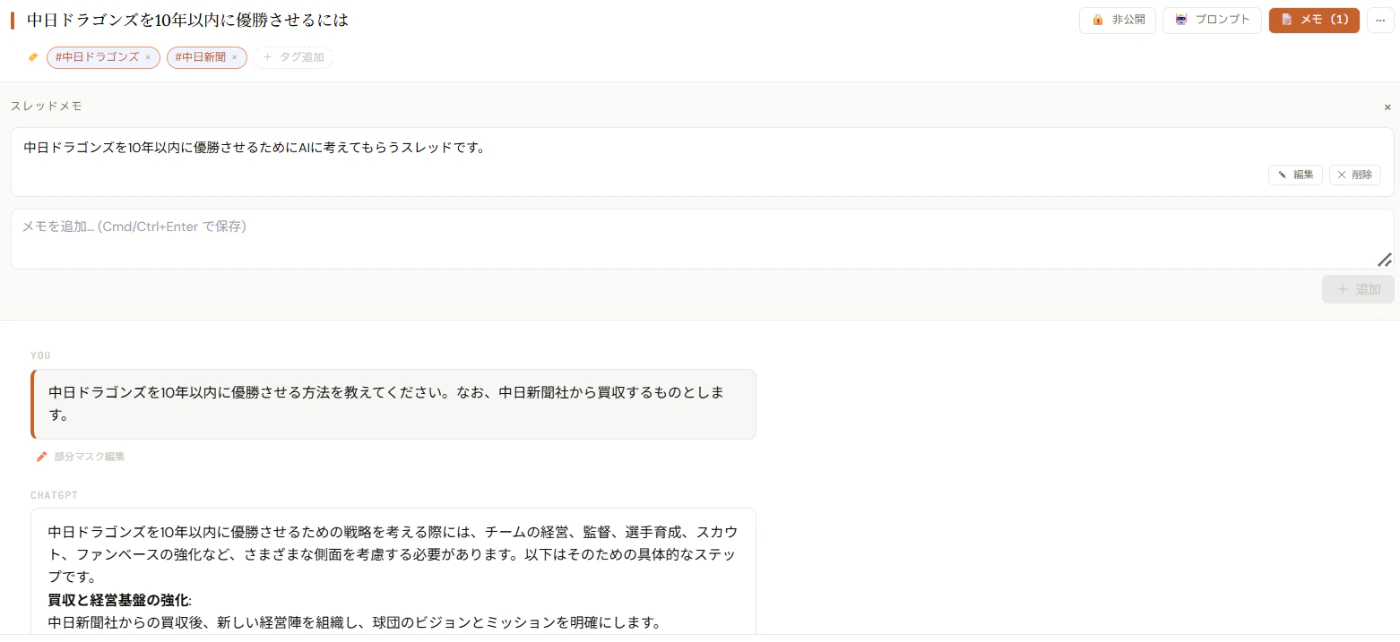Click the thread title 中日ドラゴンズを10年以内に優勝させるには
This screenshot has width=1400, height=642.
tap(188, 20)
